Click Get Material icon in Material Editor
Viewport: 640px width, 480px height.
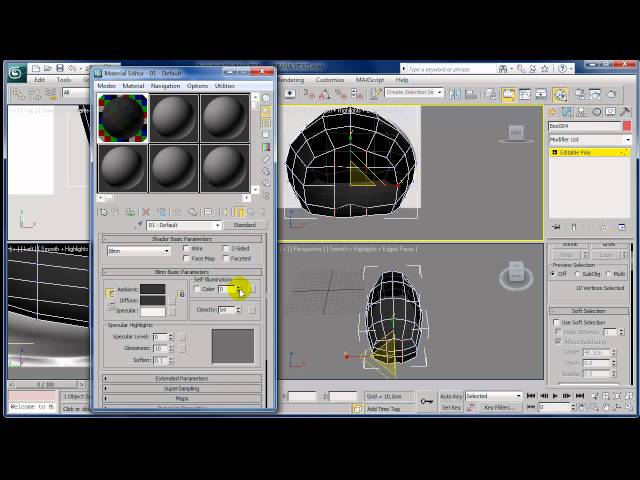point(103,212)
